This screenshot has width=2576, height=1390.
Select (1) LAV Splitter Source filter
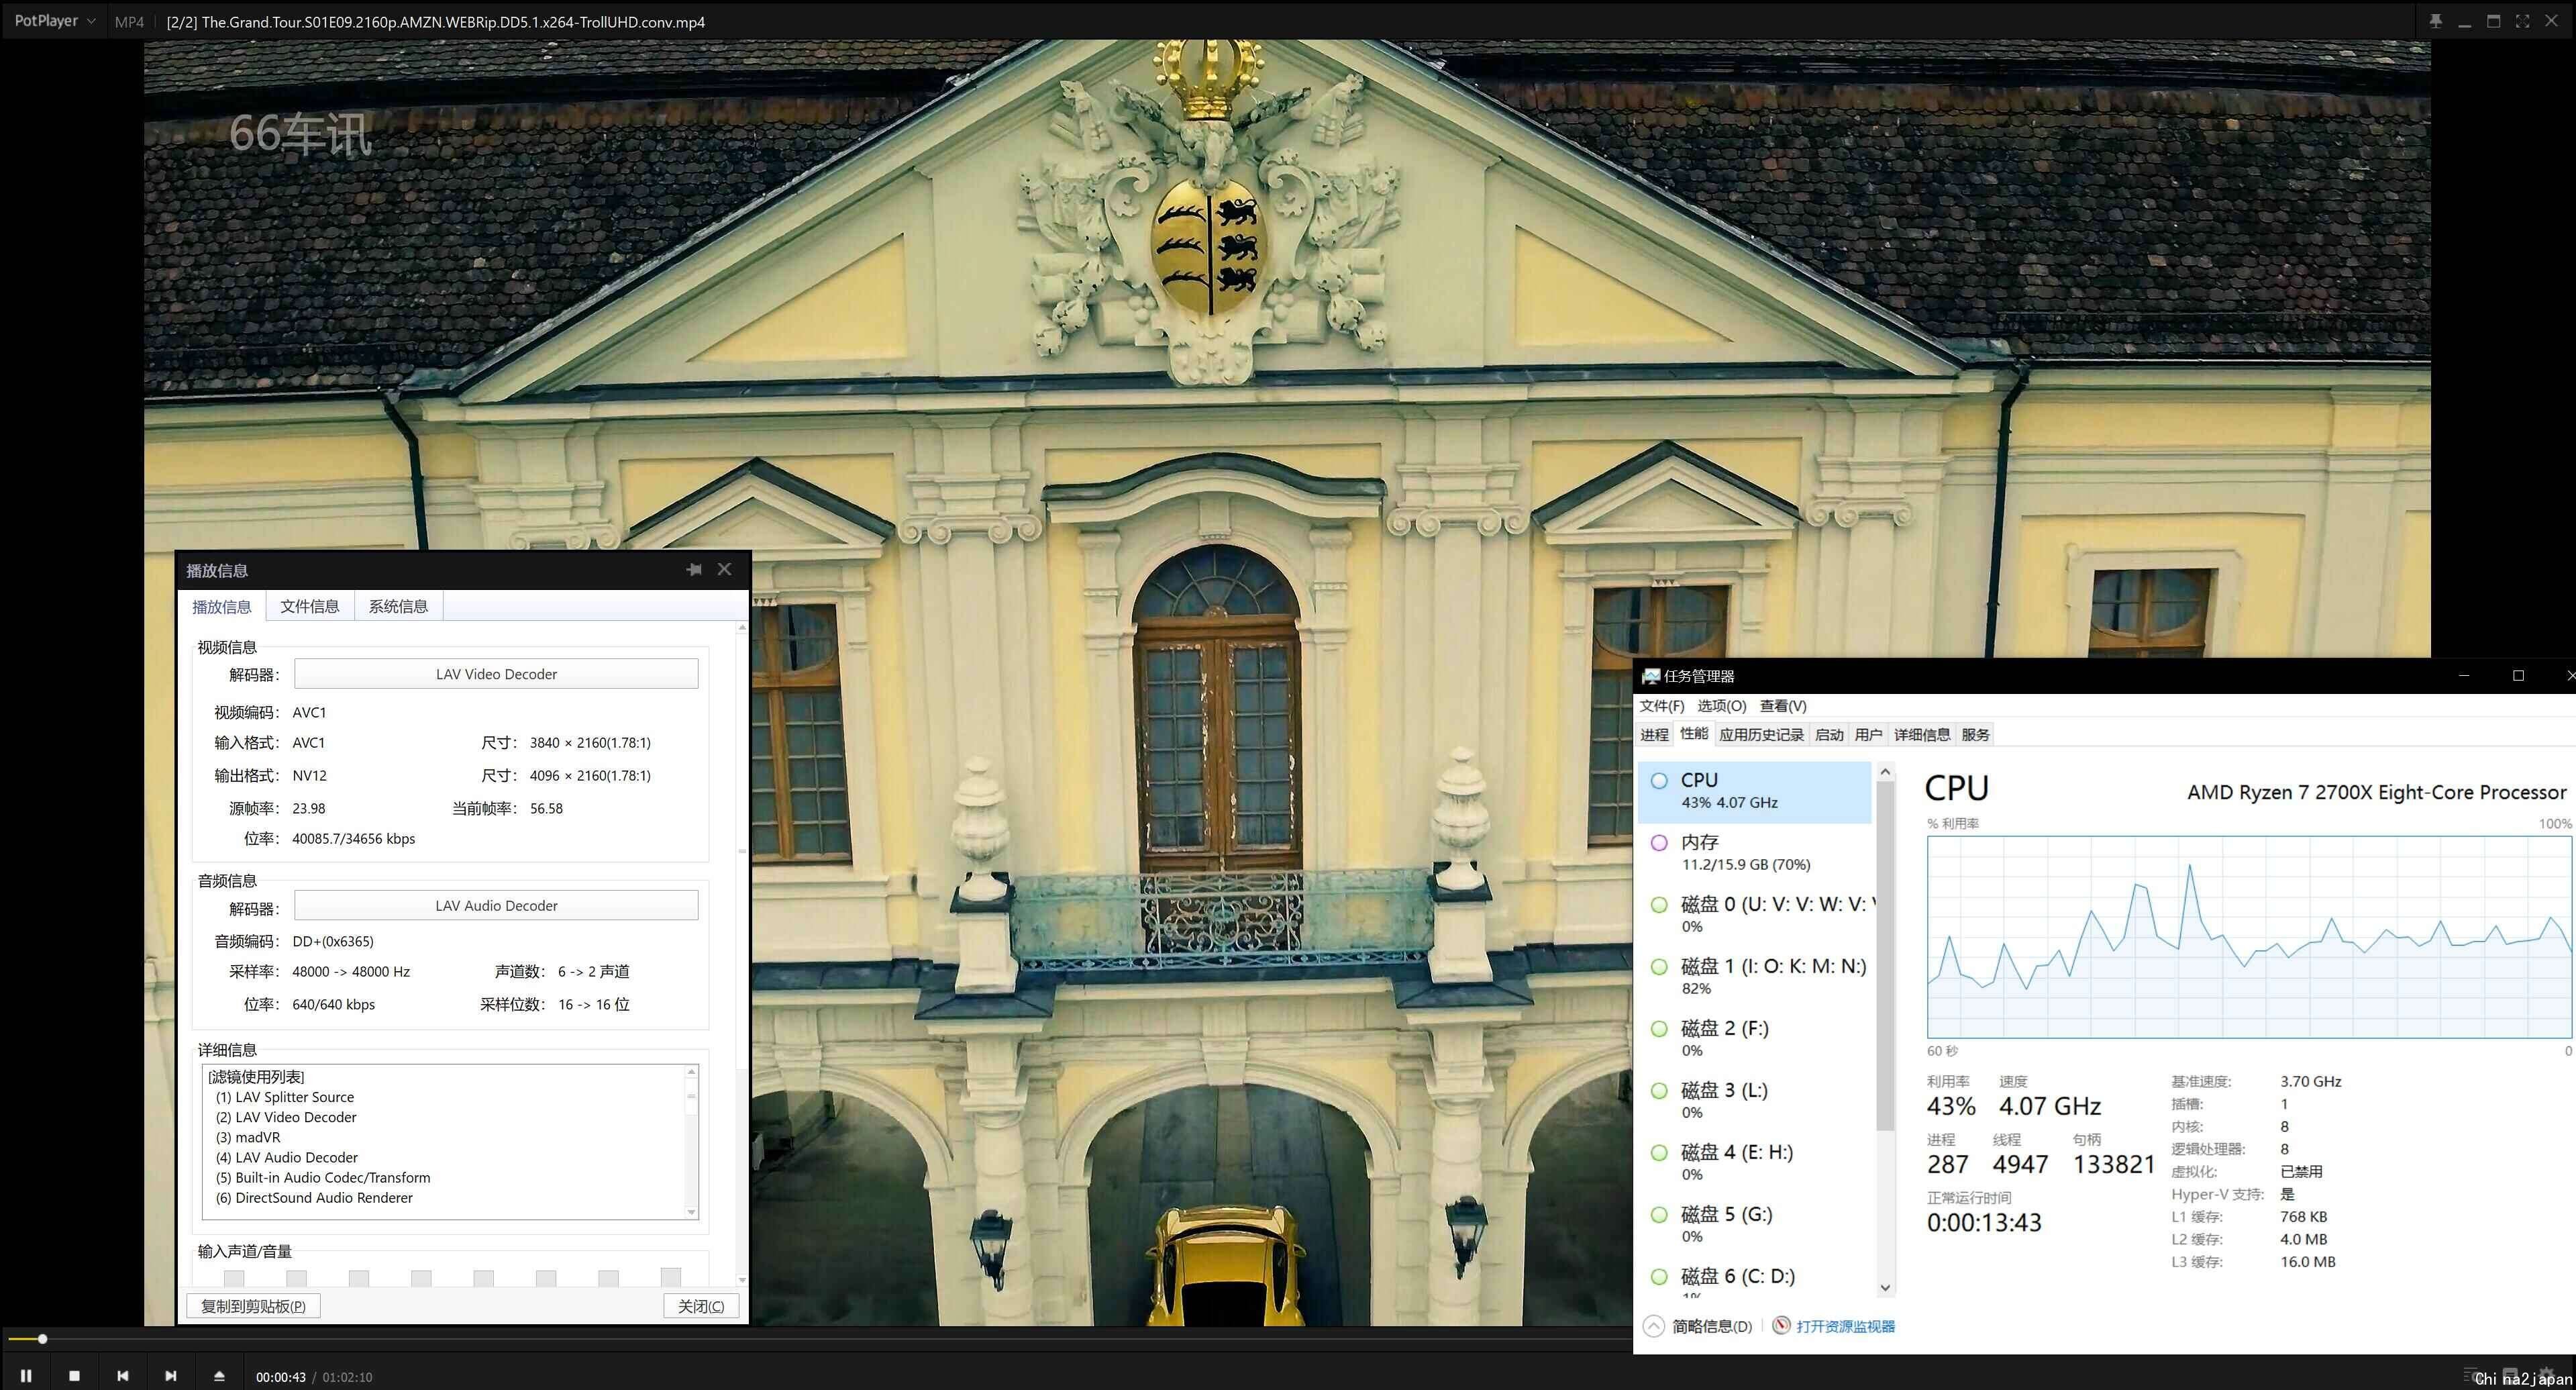point(285,1097)
